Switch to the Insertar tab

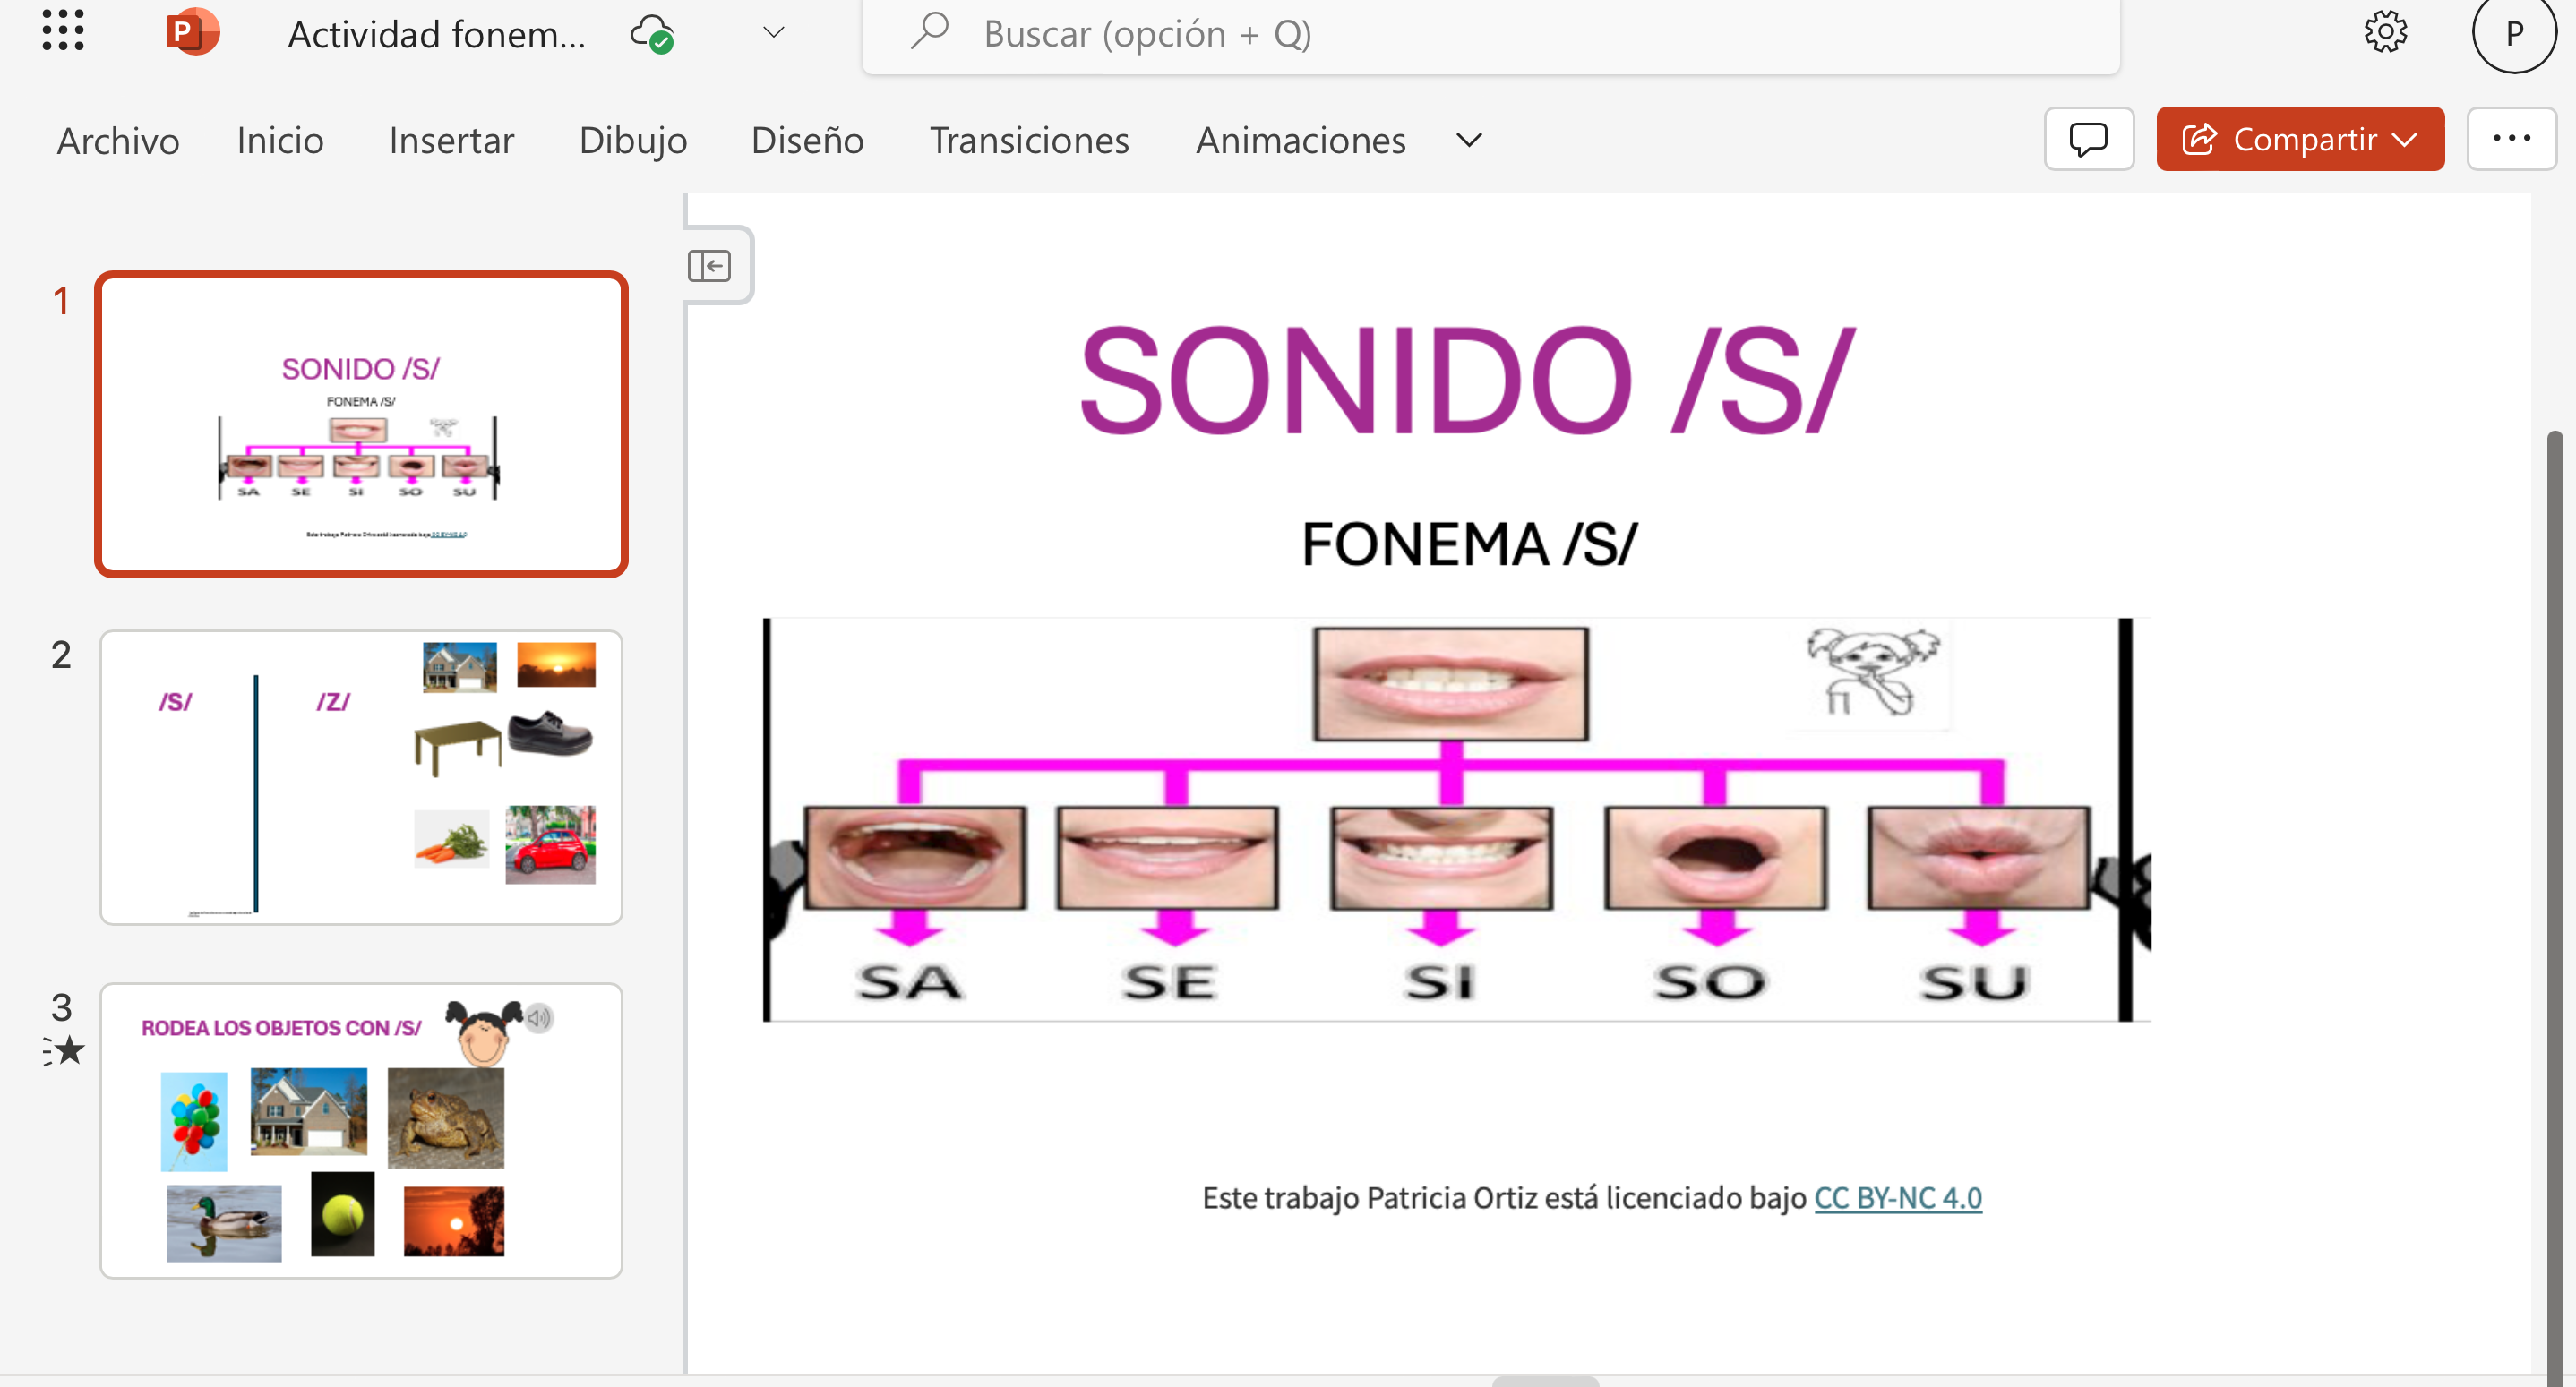pyautogui.click(x=451, y=140)
